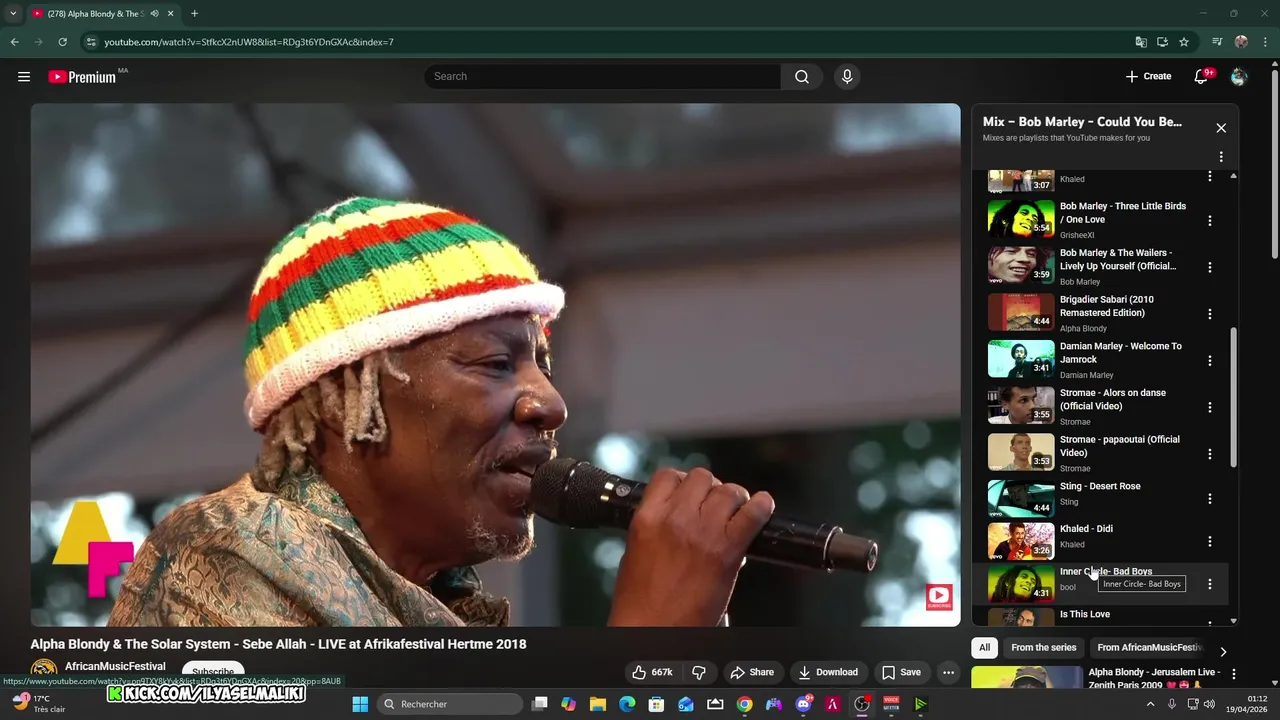Install app icon in address bar
The height and width of the screenshot is (720, 1280).
click(1162, 42)
